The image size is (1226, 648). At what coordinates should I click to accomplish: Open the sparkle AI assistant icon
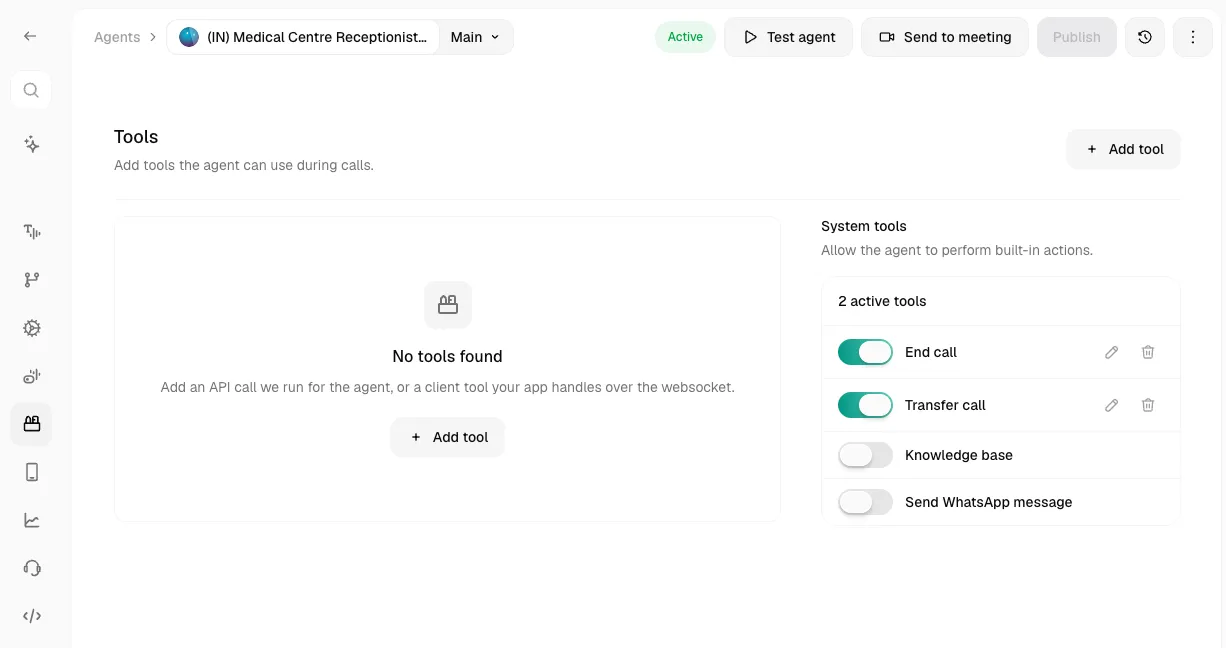pyautogui.click(x=31, y=144)
